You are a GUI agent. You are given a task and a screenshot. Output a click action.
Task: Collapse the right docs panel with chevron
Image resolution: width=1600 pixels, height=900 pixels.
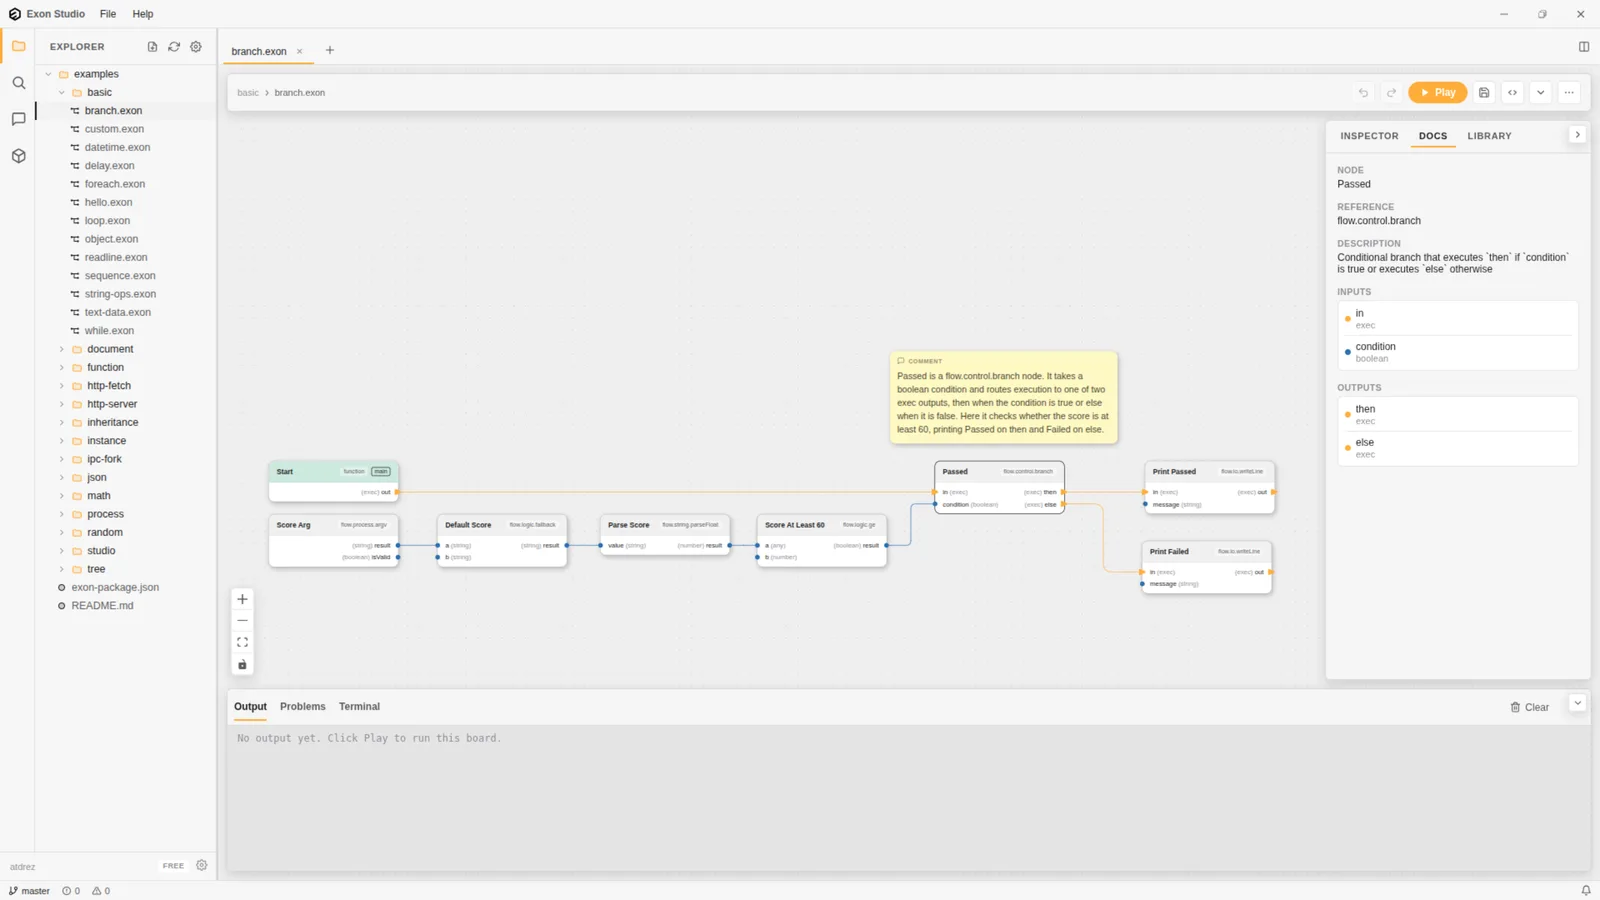(x=1577, y=135)
